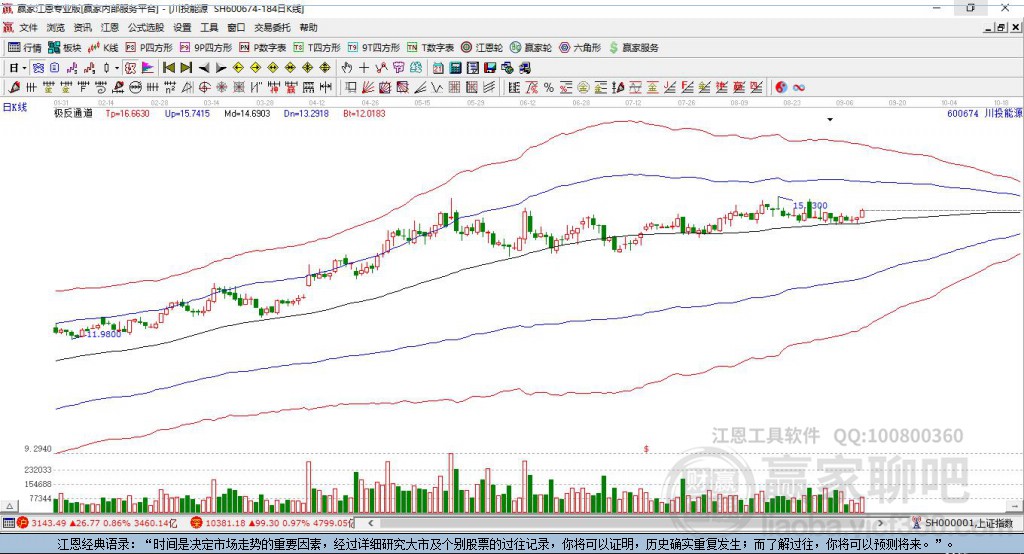Open the 板块 sector view

pyautogui.click(x=64, y=48)
